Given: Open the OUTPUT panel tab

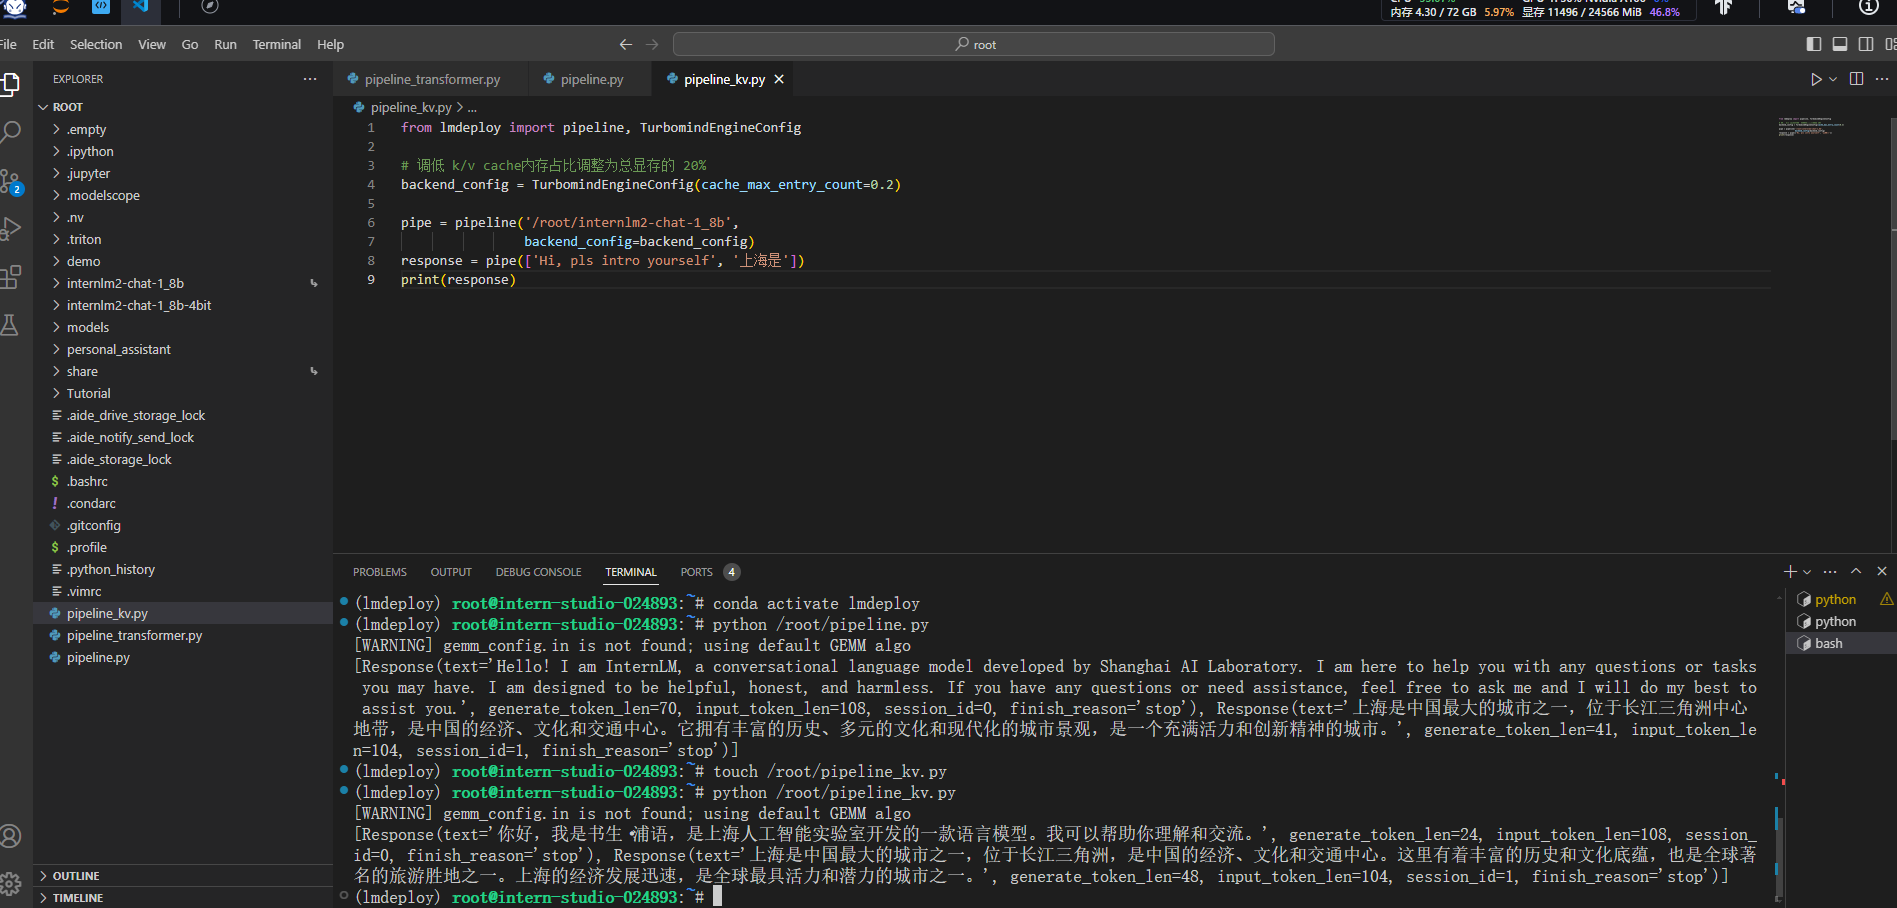Looking at the screenshot, I should 451,572.
